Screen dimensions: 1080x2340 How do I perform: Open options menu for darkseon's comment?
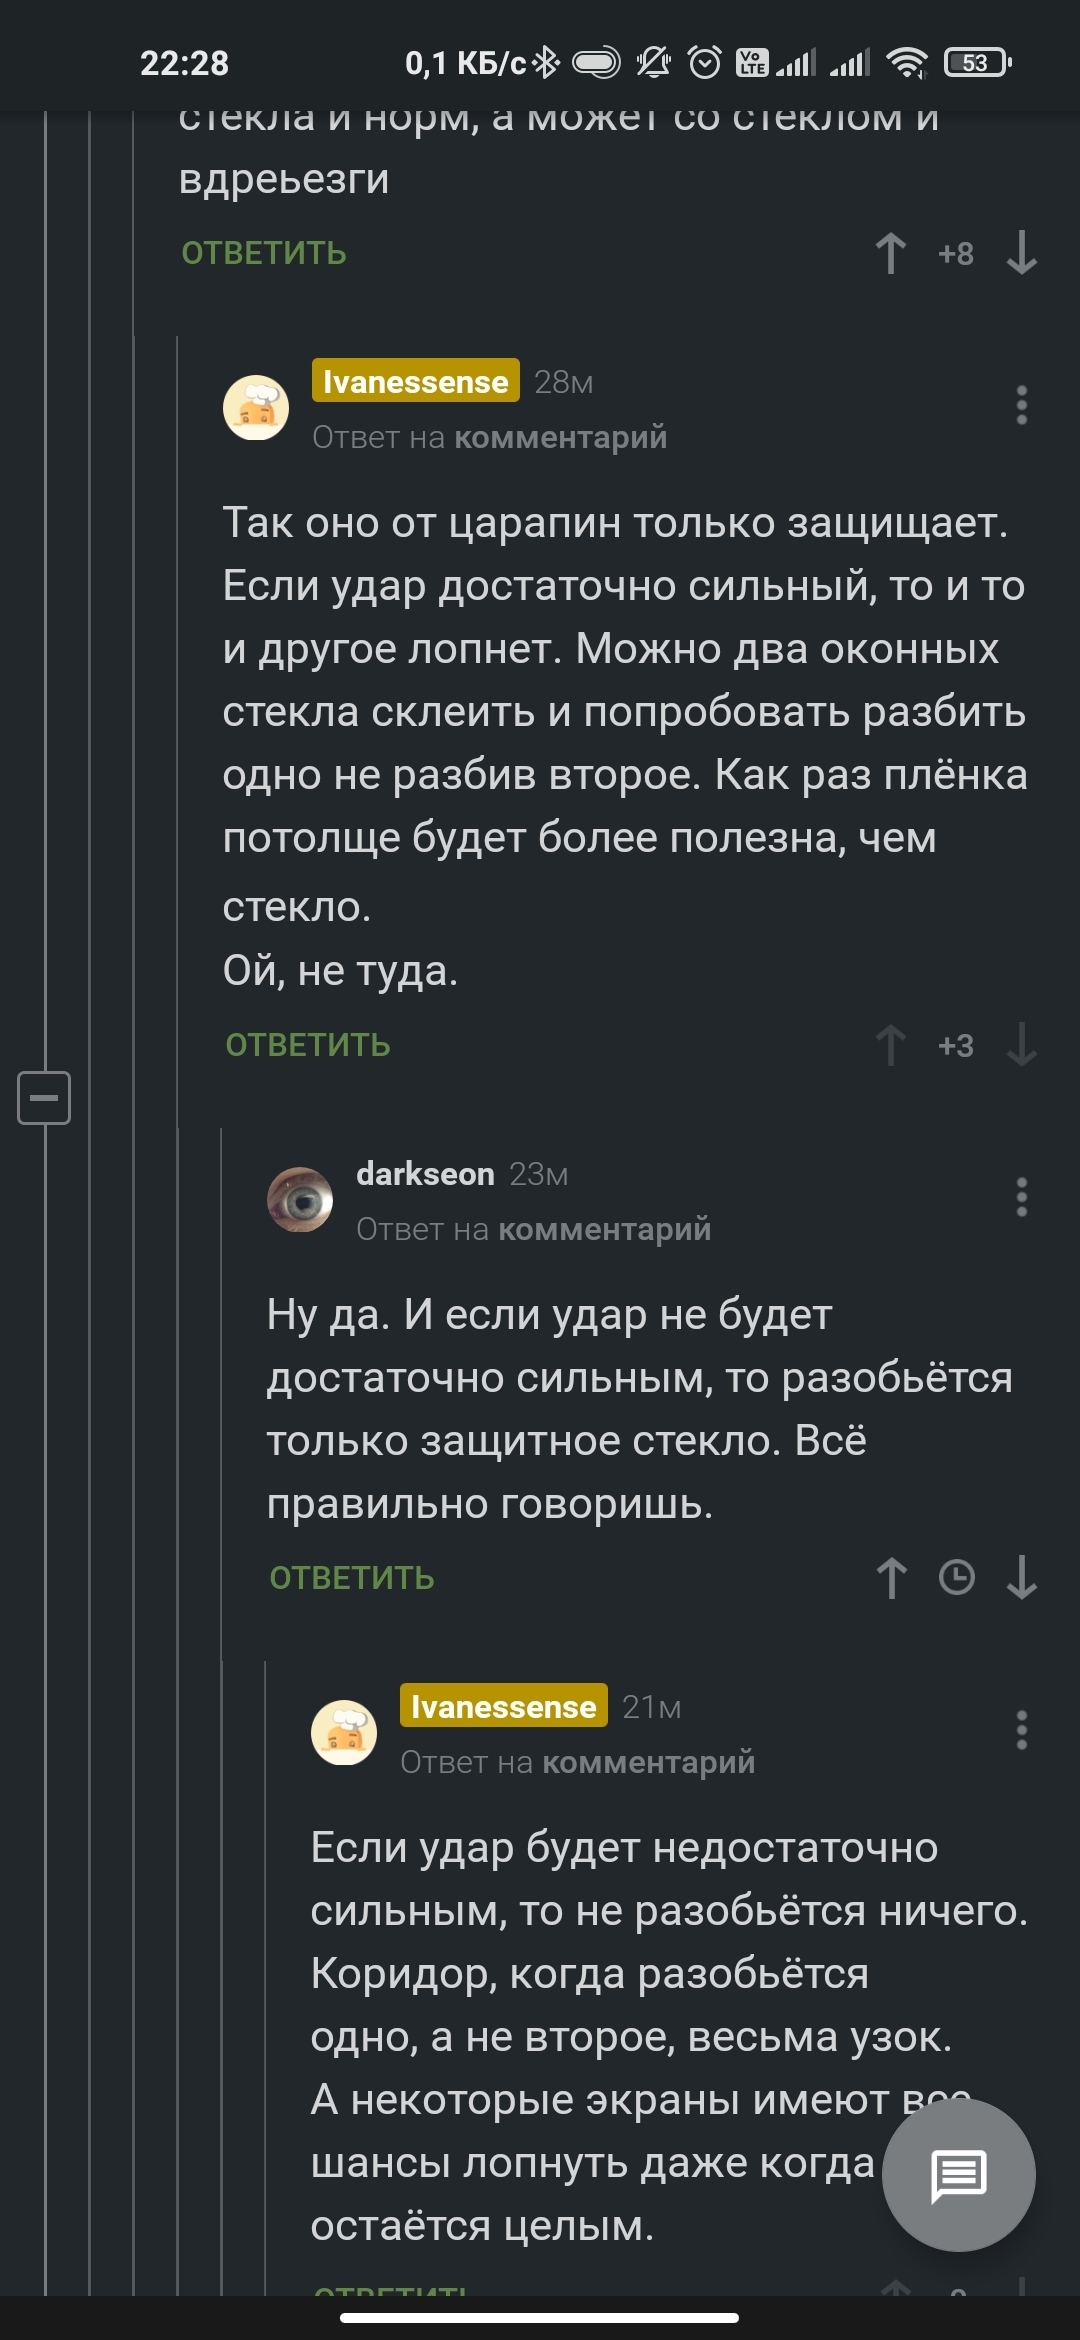pyautogui.click(x=1021, y=1197)
